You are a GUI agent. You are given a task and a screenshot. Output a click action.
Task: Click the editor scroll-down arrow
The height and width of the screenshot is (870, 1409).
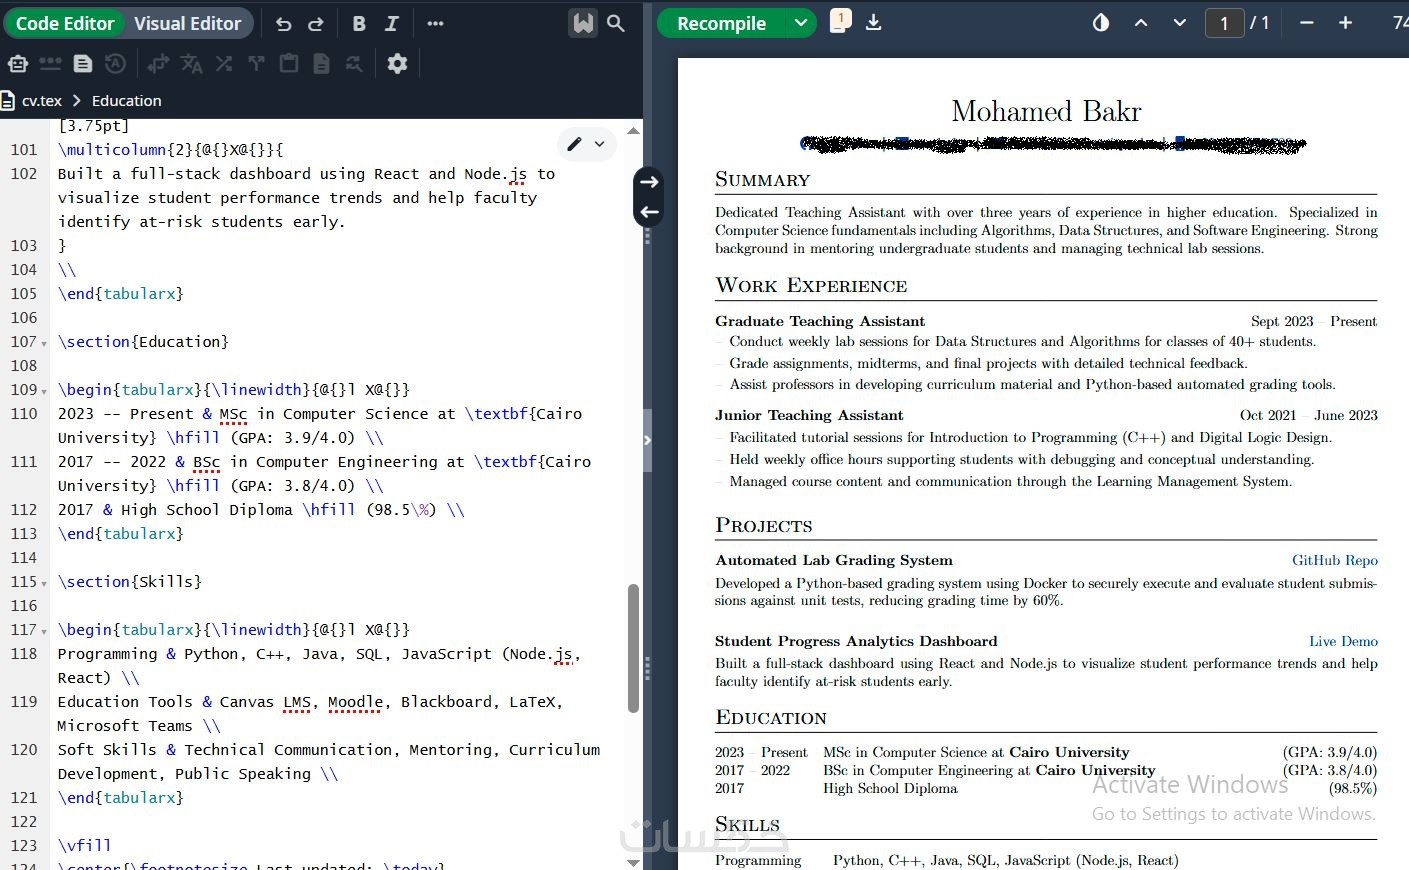coord(633,862)
